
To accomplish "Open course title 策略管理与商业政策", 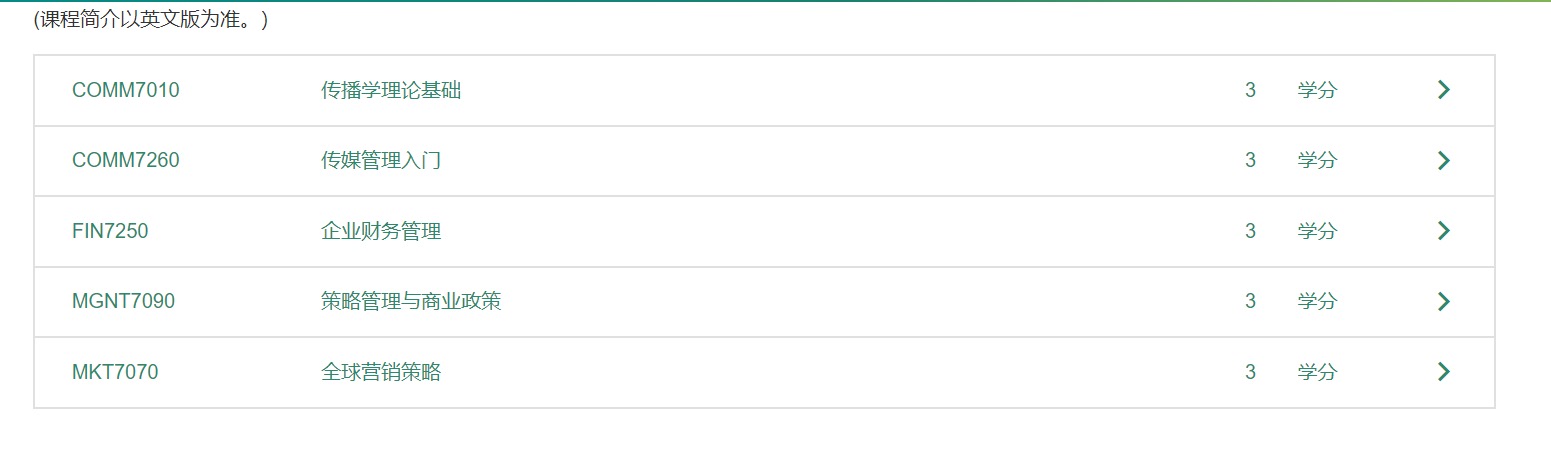I will pyautogui.click(x=411, y=301).
